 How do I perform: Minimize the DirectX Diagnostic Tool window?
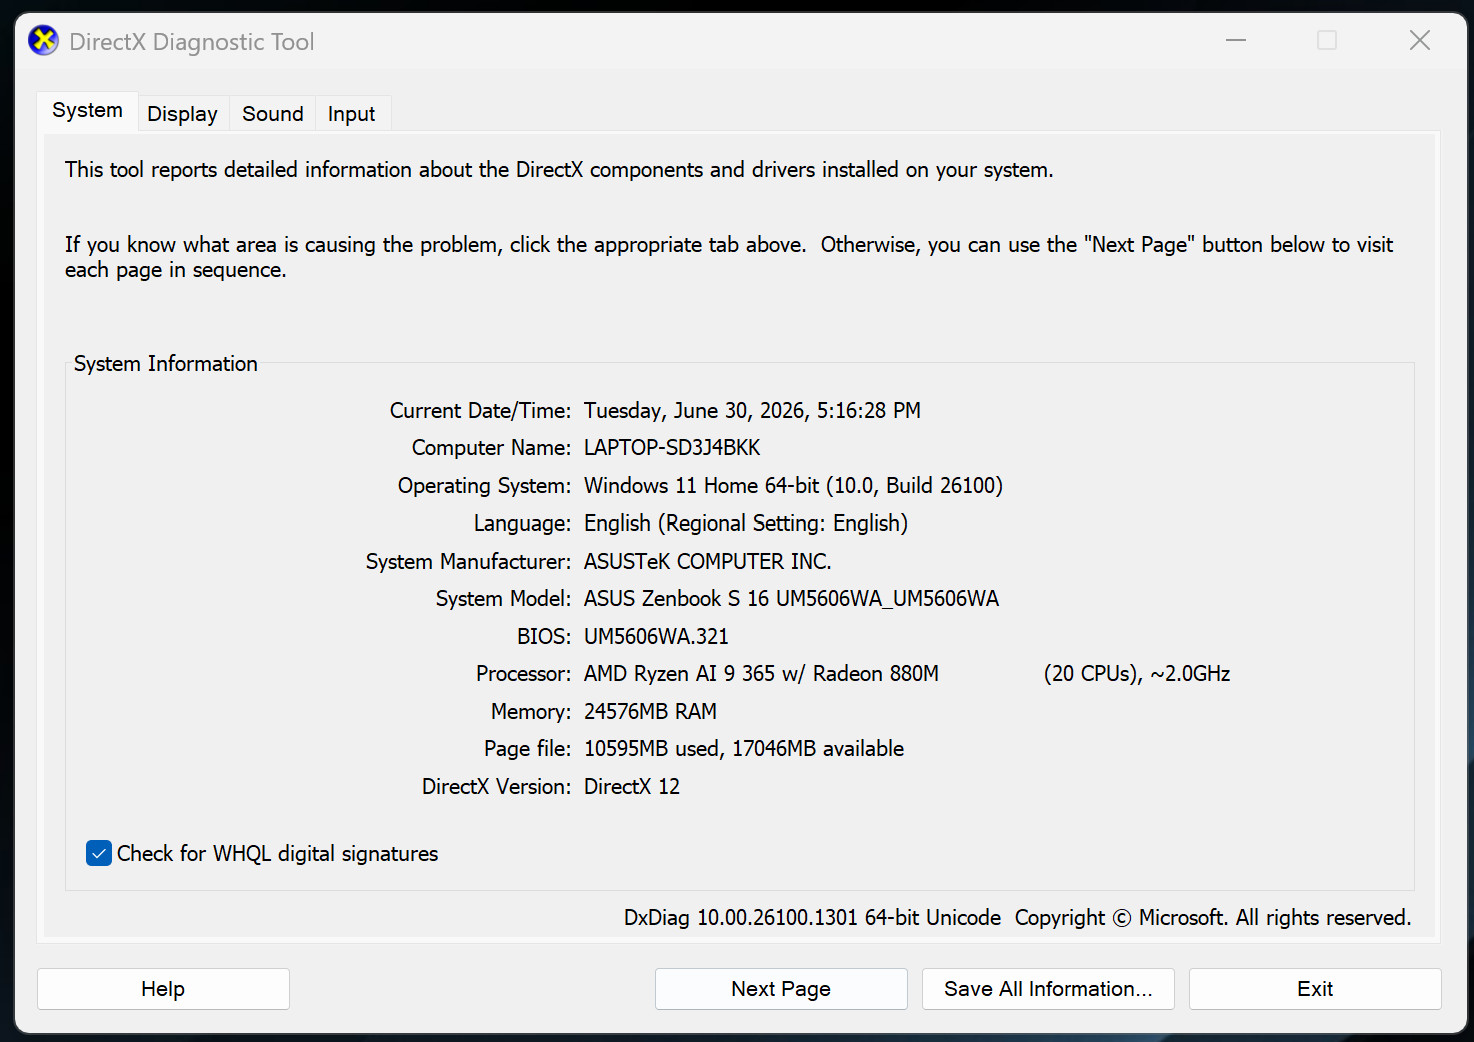click(x=1236, y=41)
